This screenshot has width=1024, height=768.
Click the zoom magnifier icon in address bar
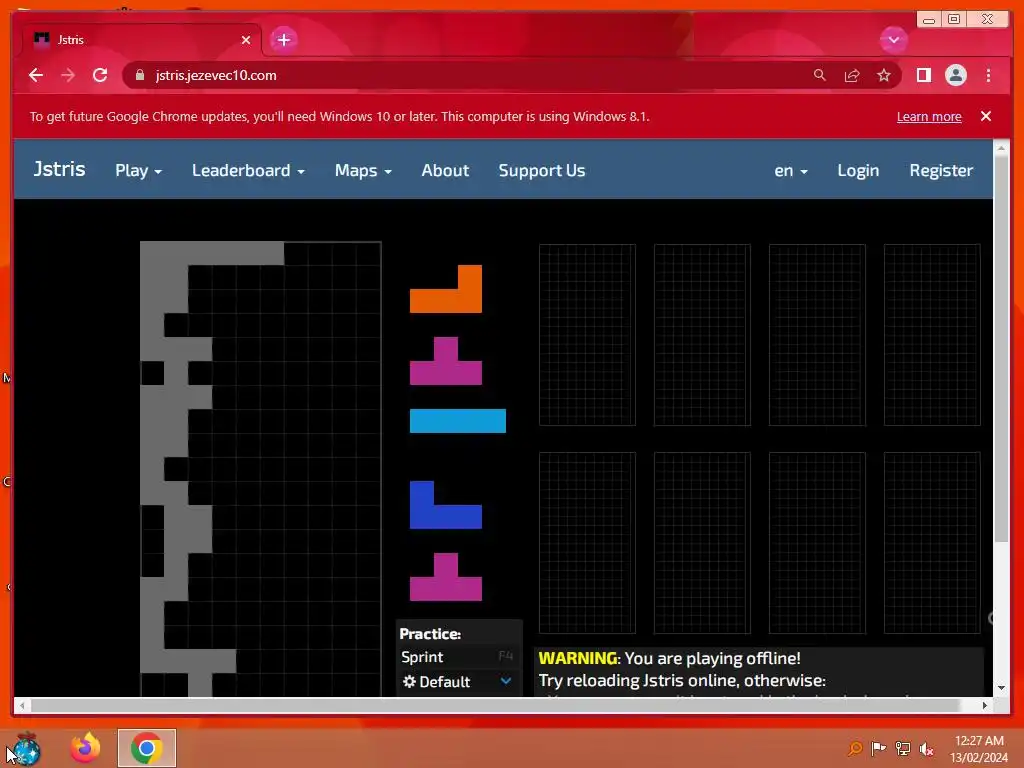tap(820, 75)
